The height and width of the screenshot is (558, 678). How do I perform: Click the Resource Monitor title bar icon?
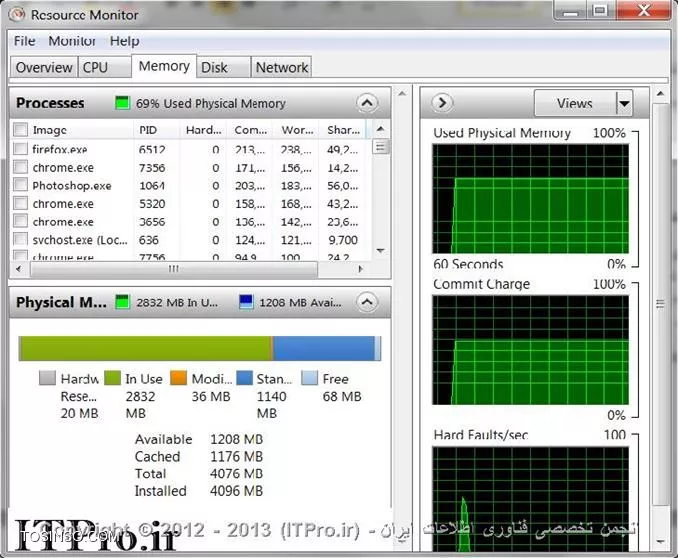(17, 15)
